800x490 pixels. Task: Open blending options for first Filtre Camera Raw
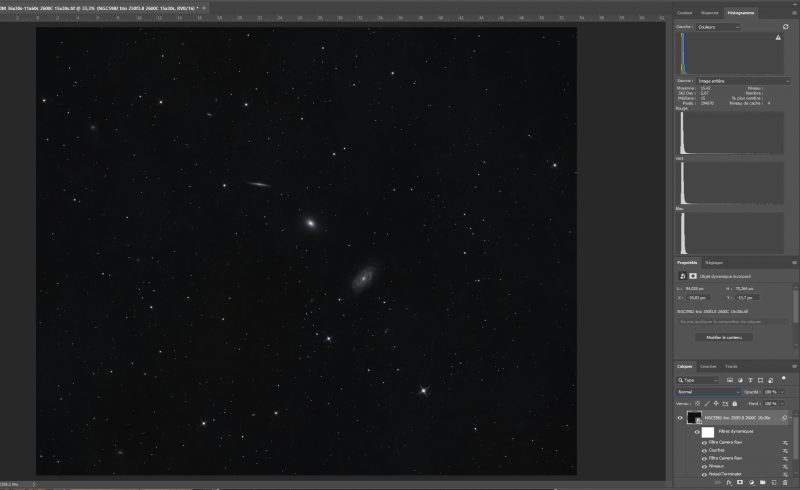coord(785,443)
